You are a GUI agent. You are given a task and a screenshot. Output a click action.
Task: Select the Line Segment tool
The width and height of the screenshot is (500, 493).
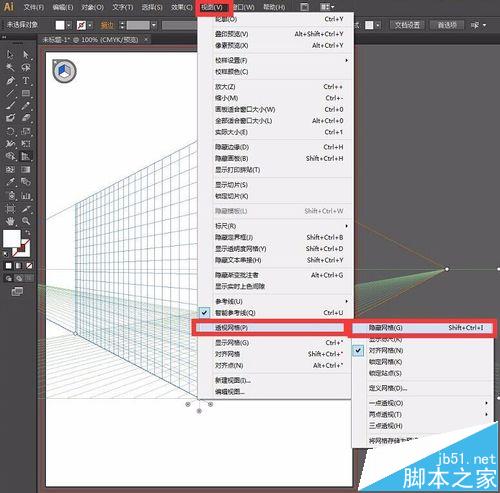click(x=10, y=93)
